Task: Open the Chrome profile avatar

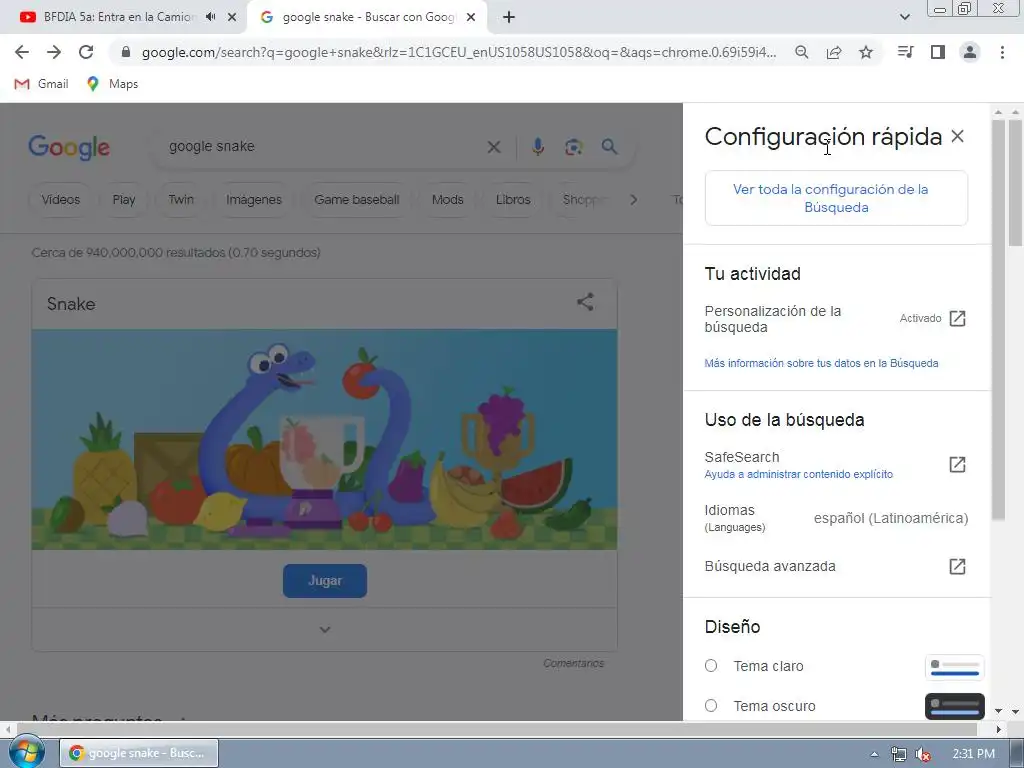Action: pos(970,52)
